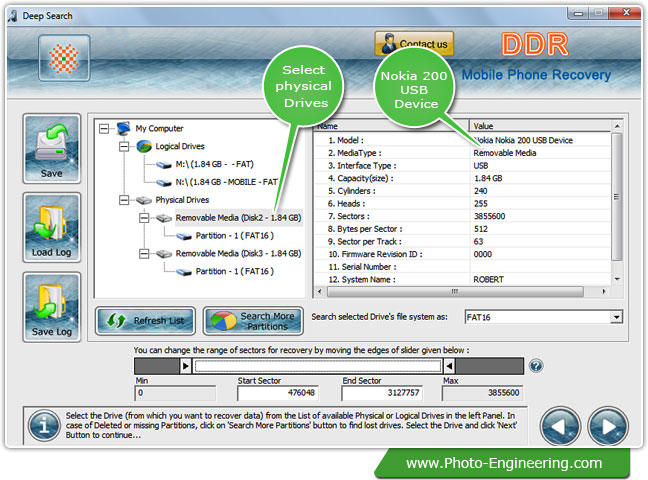
Task: Go to previous step with back arrow
Action: tap(560, 426)
